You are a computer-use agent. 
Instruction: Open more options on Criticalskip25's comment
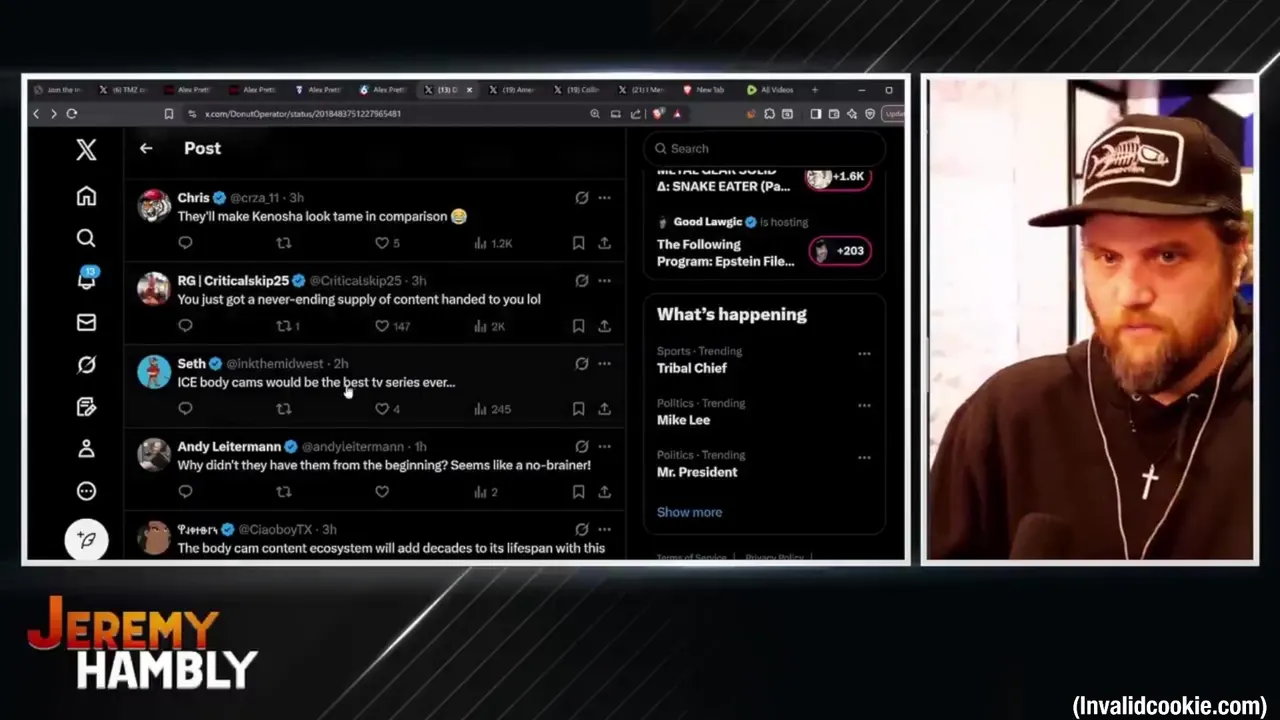(x=604, y=281)
